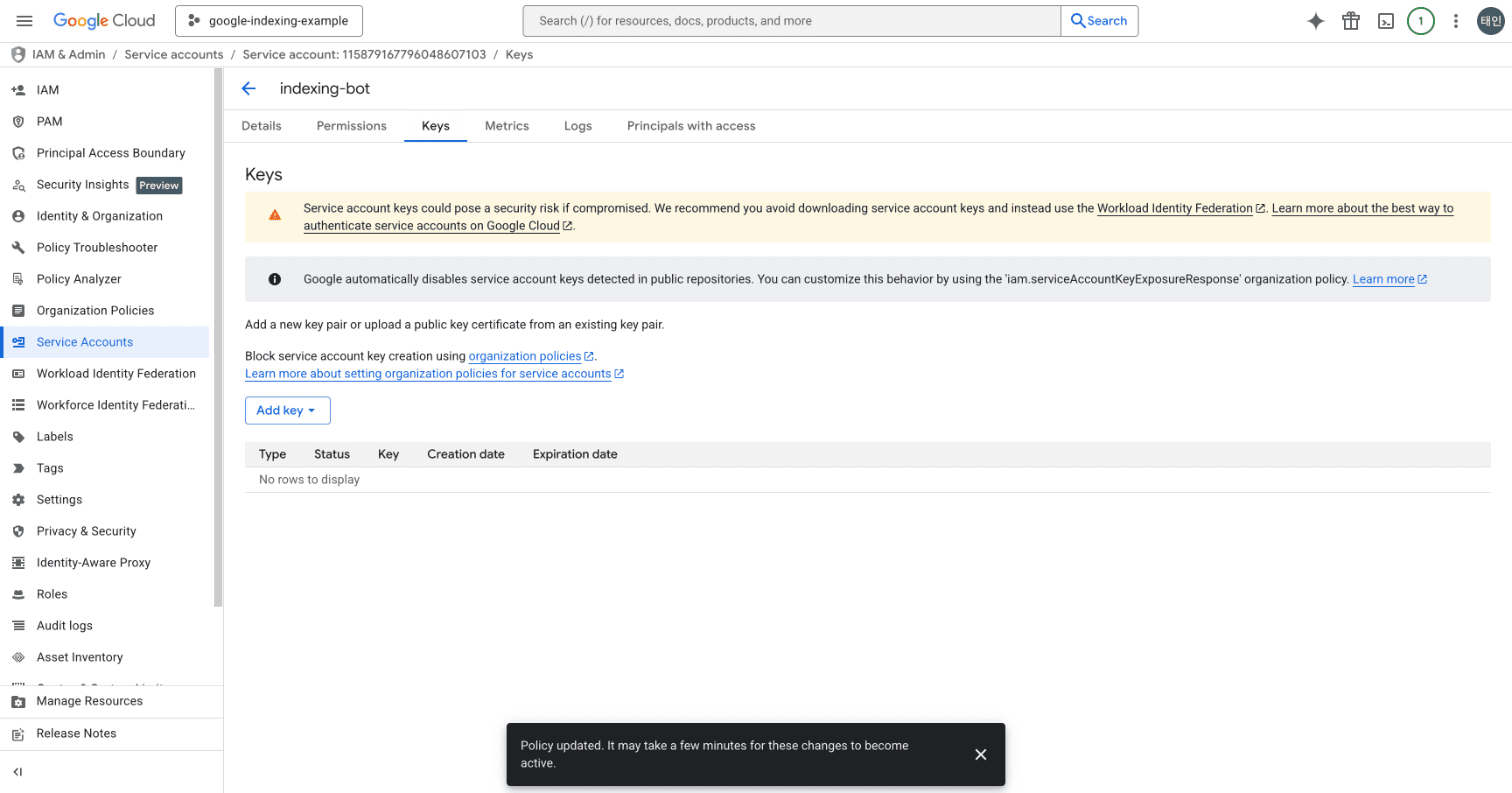Viewport: 1512px width, 793px height.
Task: Open Workforce Identity Federation in sidebar
Action: coord(105,405)
